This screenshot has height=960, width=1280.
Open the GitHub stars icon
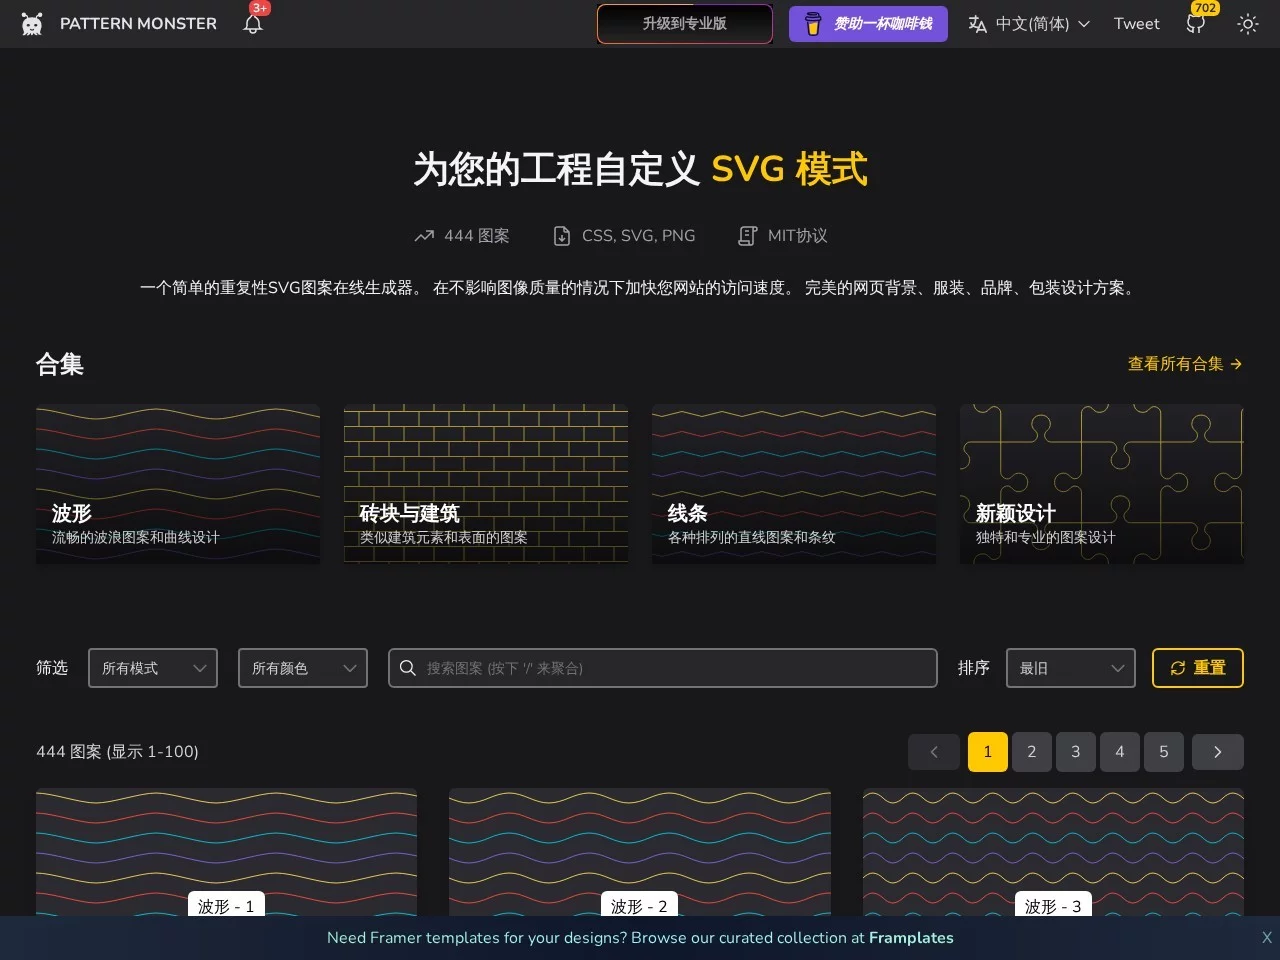pos(1195,24)
